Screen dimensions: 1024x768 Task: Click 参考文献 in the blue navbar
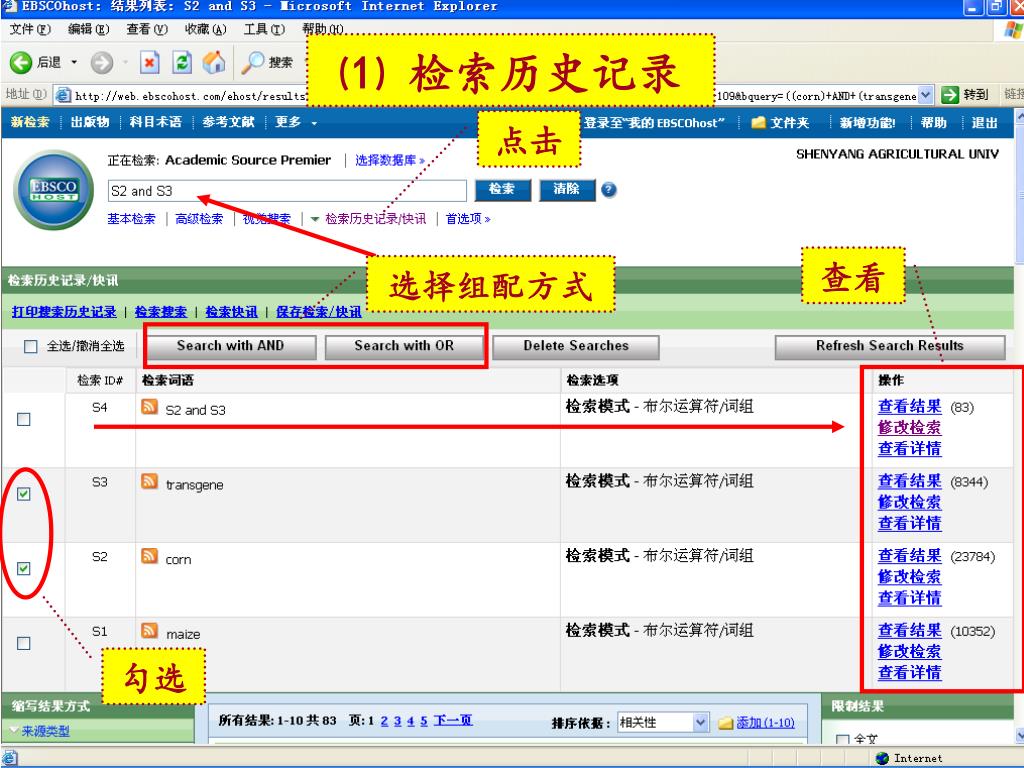point(228,123)
